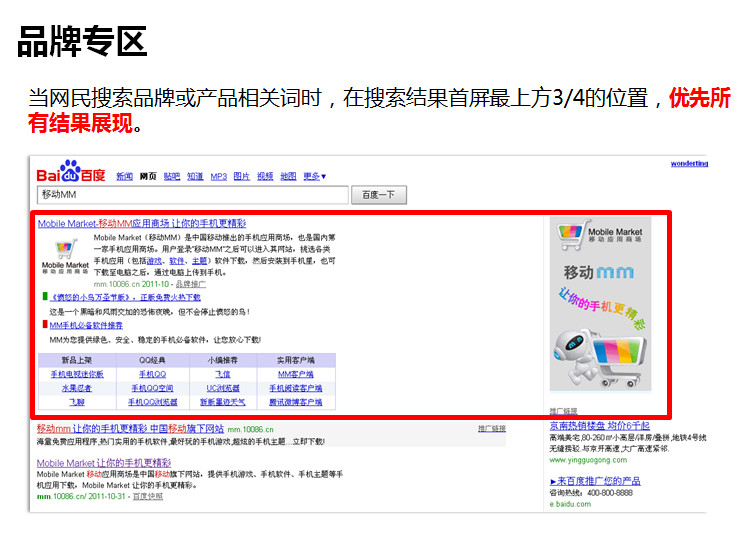Click the 品牌推广 link
This screenshot has height=536, width=750.
pyautogui.click(x=190, y=284)
